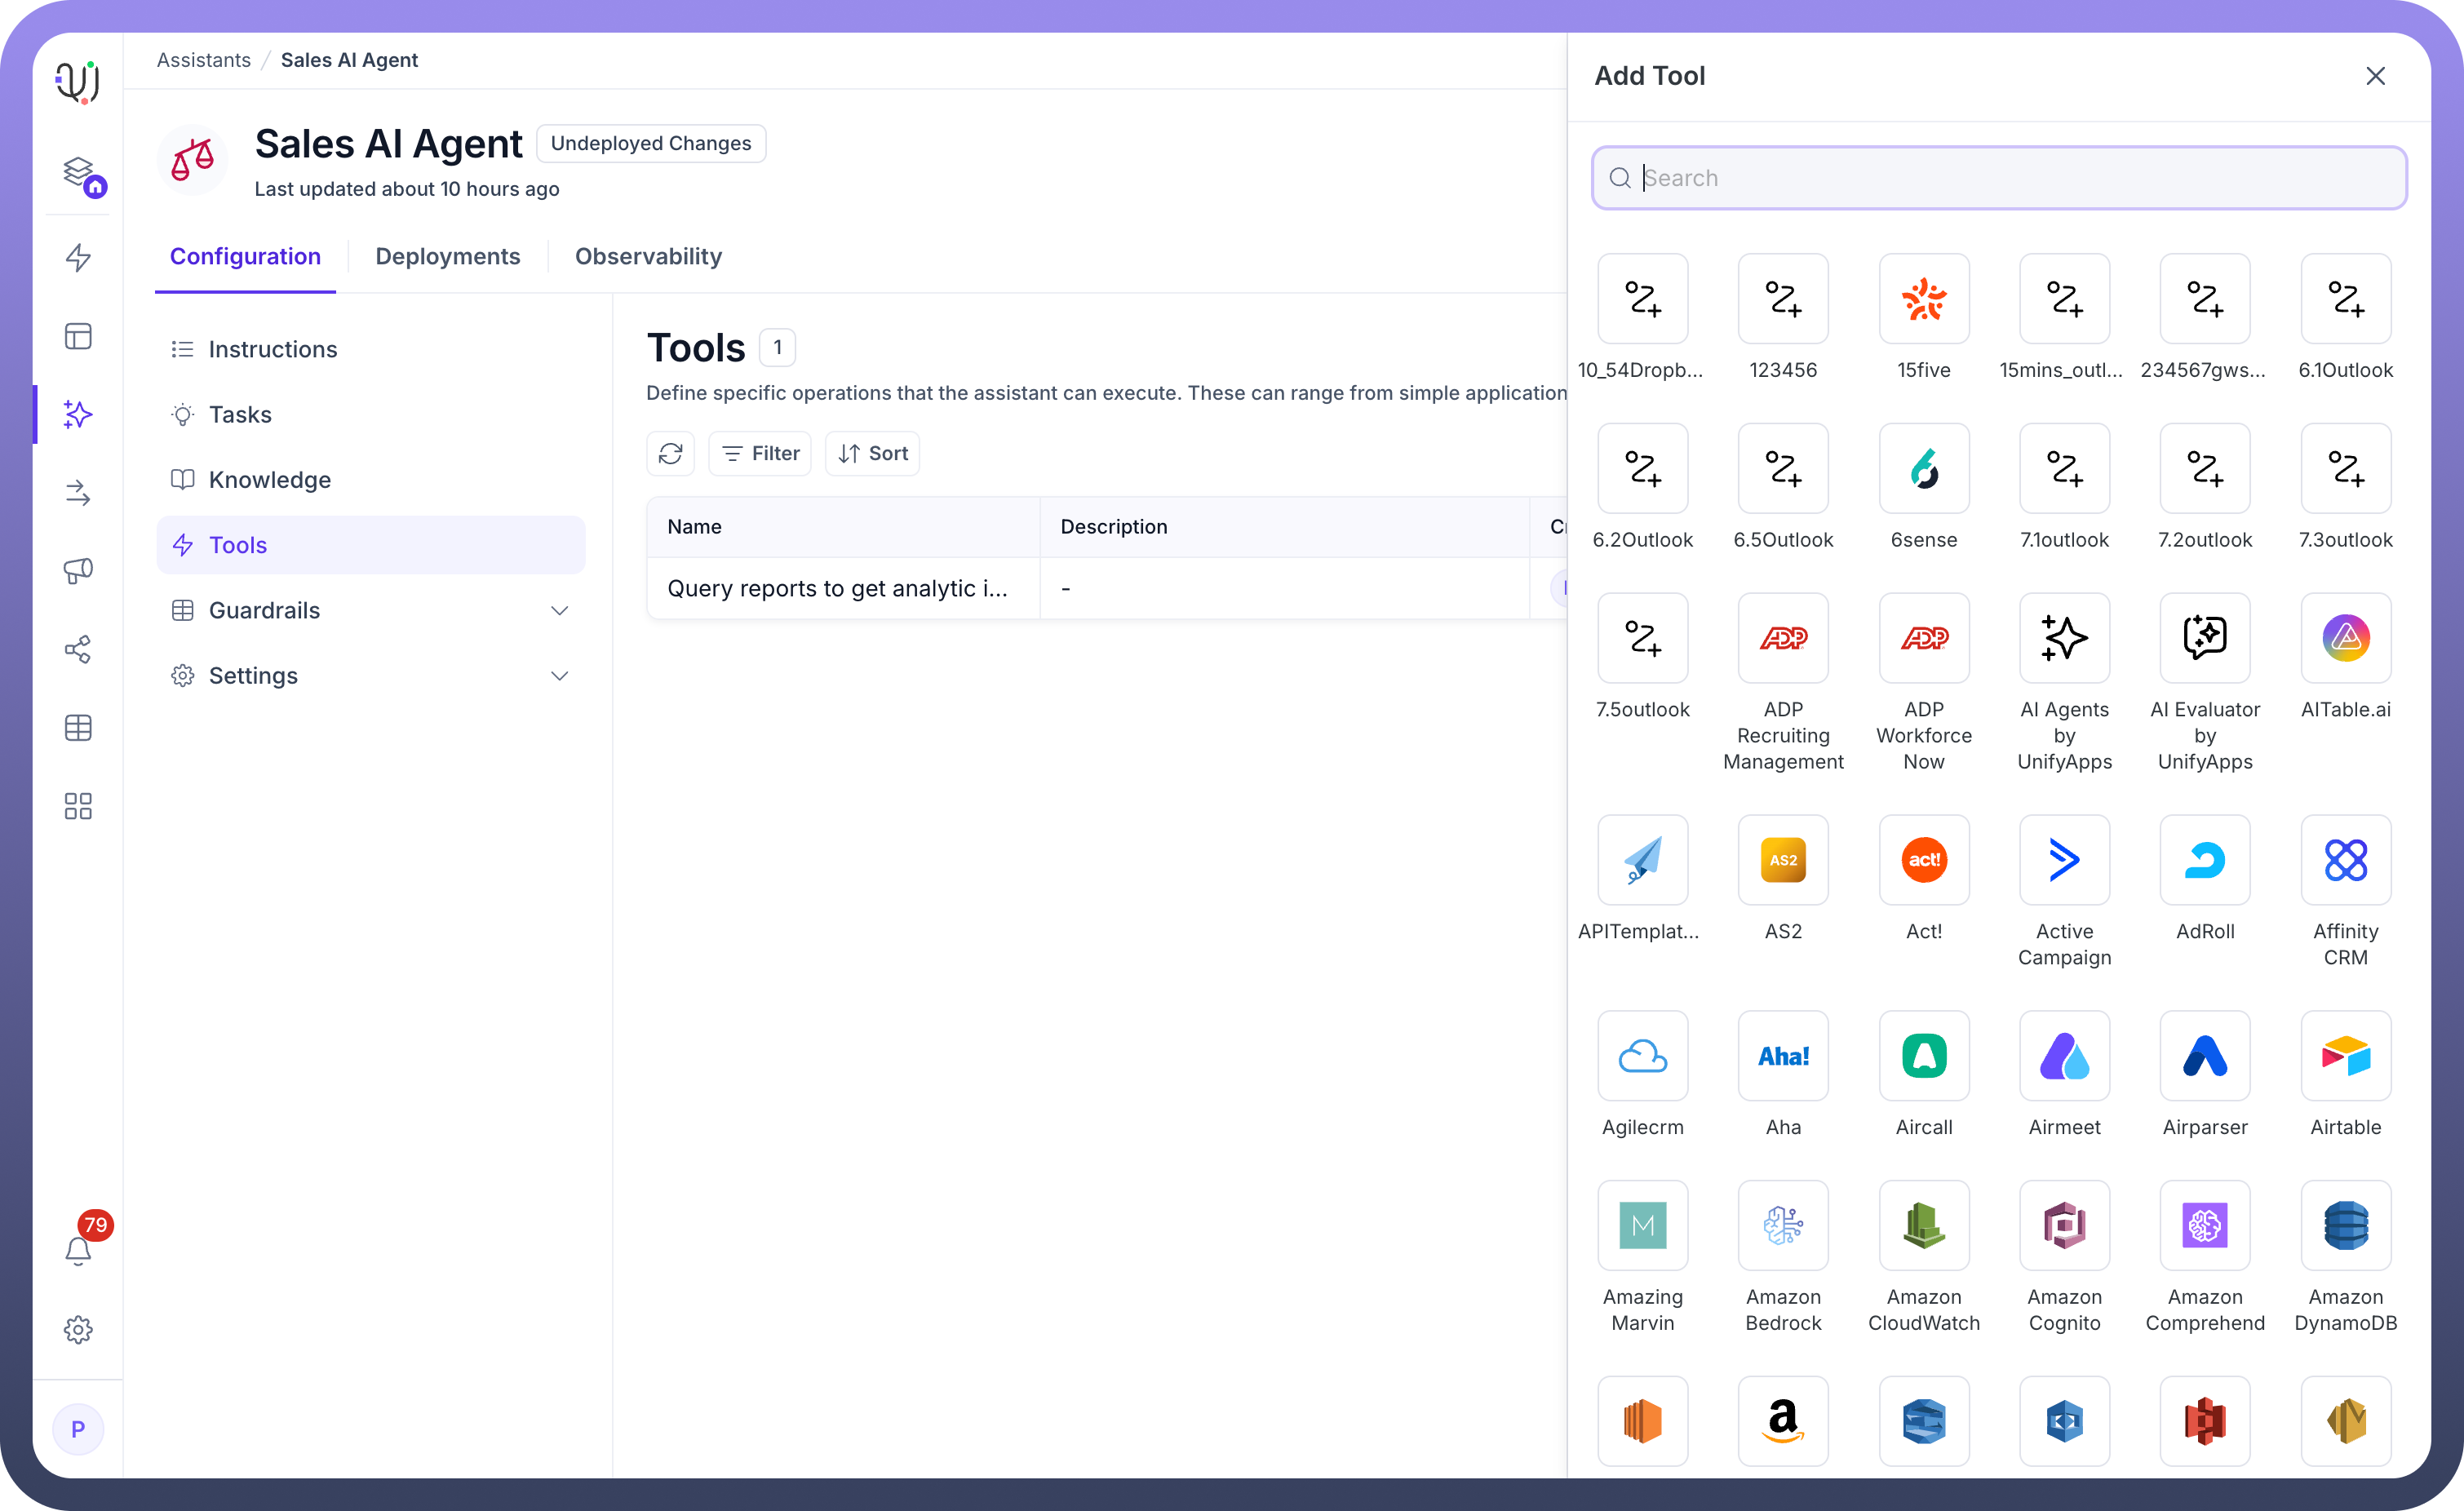Choose the ActiveCampaign tool icon
Screen dimensions: 2464x1511
2064,860
